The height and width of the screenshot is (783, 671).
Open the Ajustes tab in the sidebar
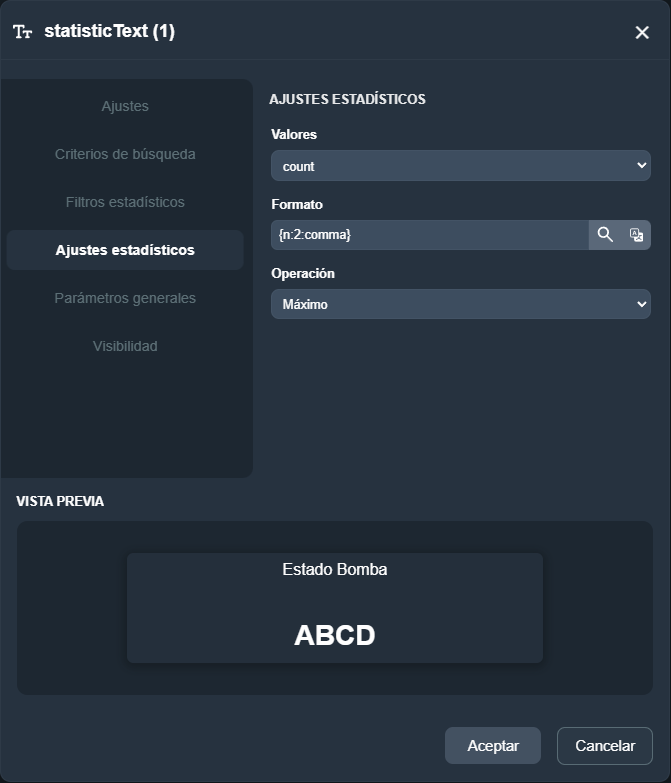click(x=125, y=106)
